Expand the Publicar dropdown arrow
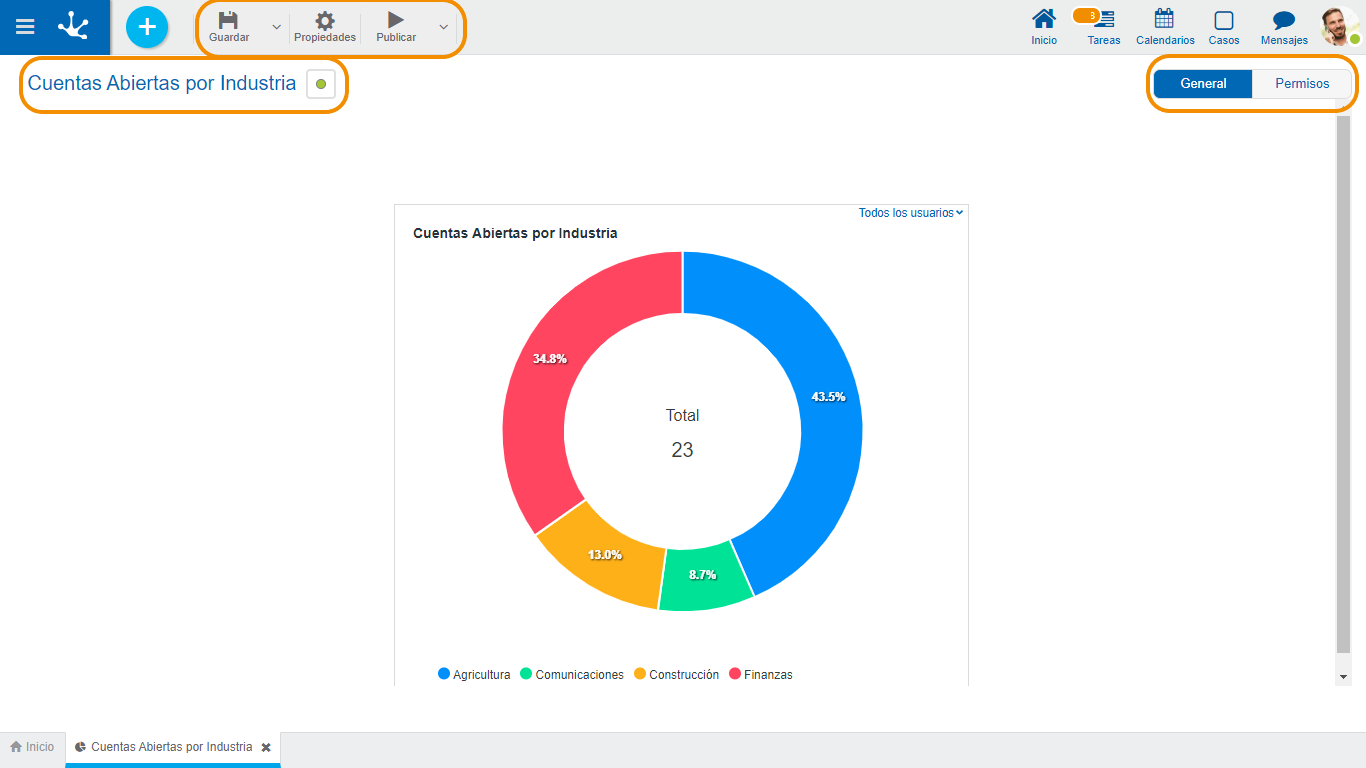The image size is (1366, 768). pyautogui.click(x=443, y=27)
